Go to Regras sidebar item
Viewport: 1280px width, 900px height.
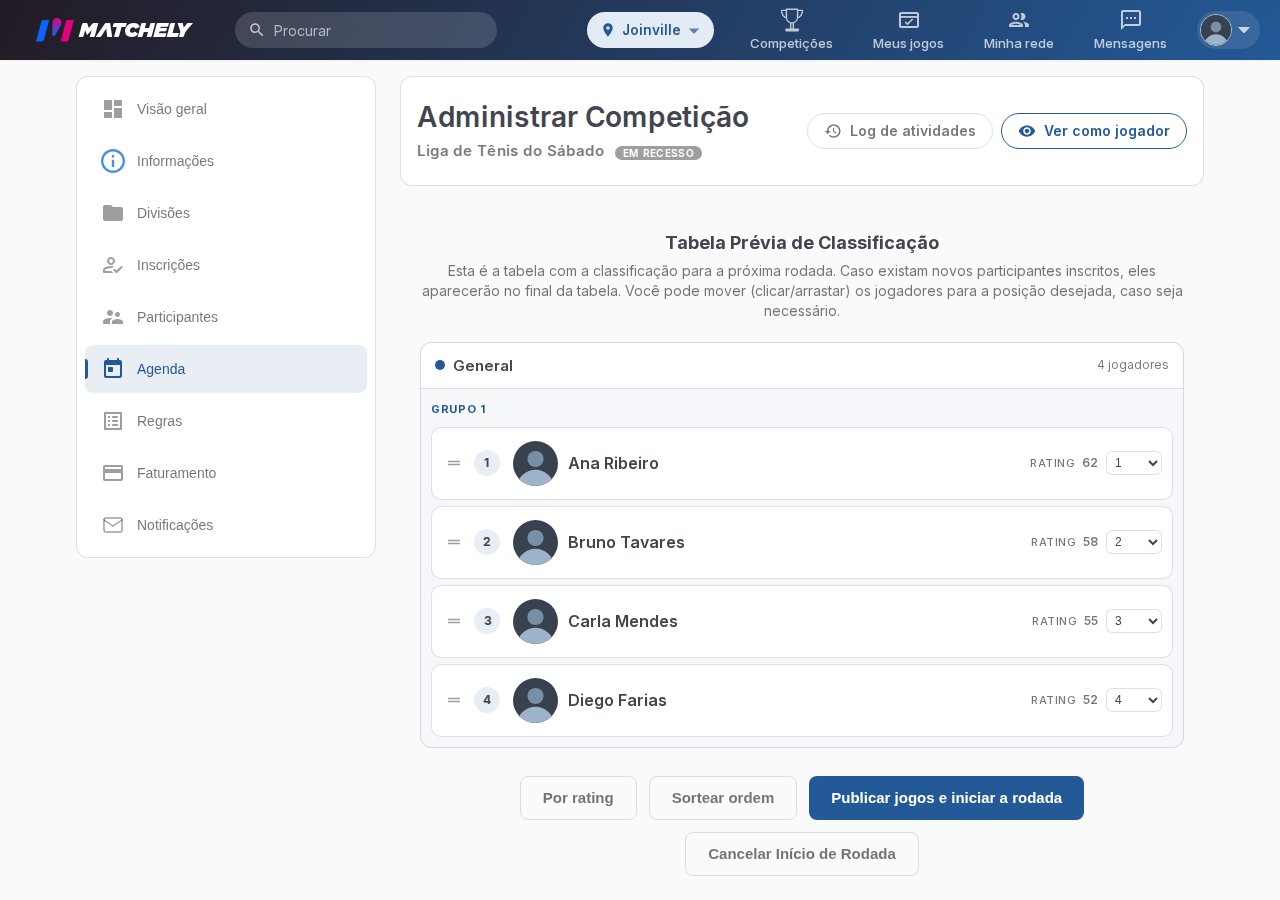(x=226, y=421)
